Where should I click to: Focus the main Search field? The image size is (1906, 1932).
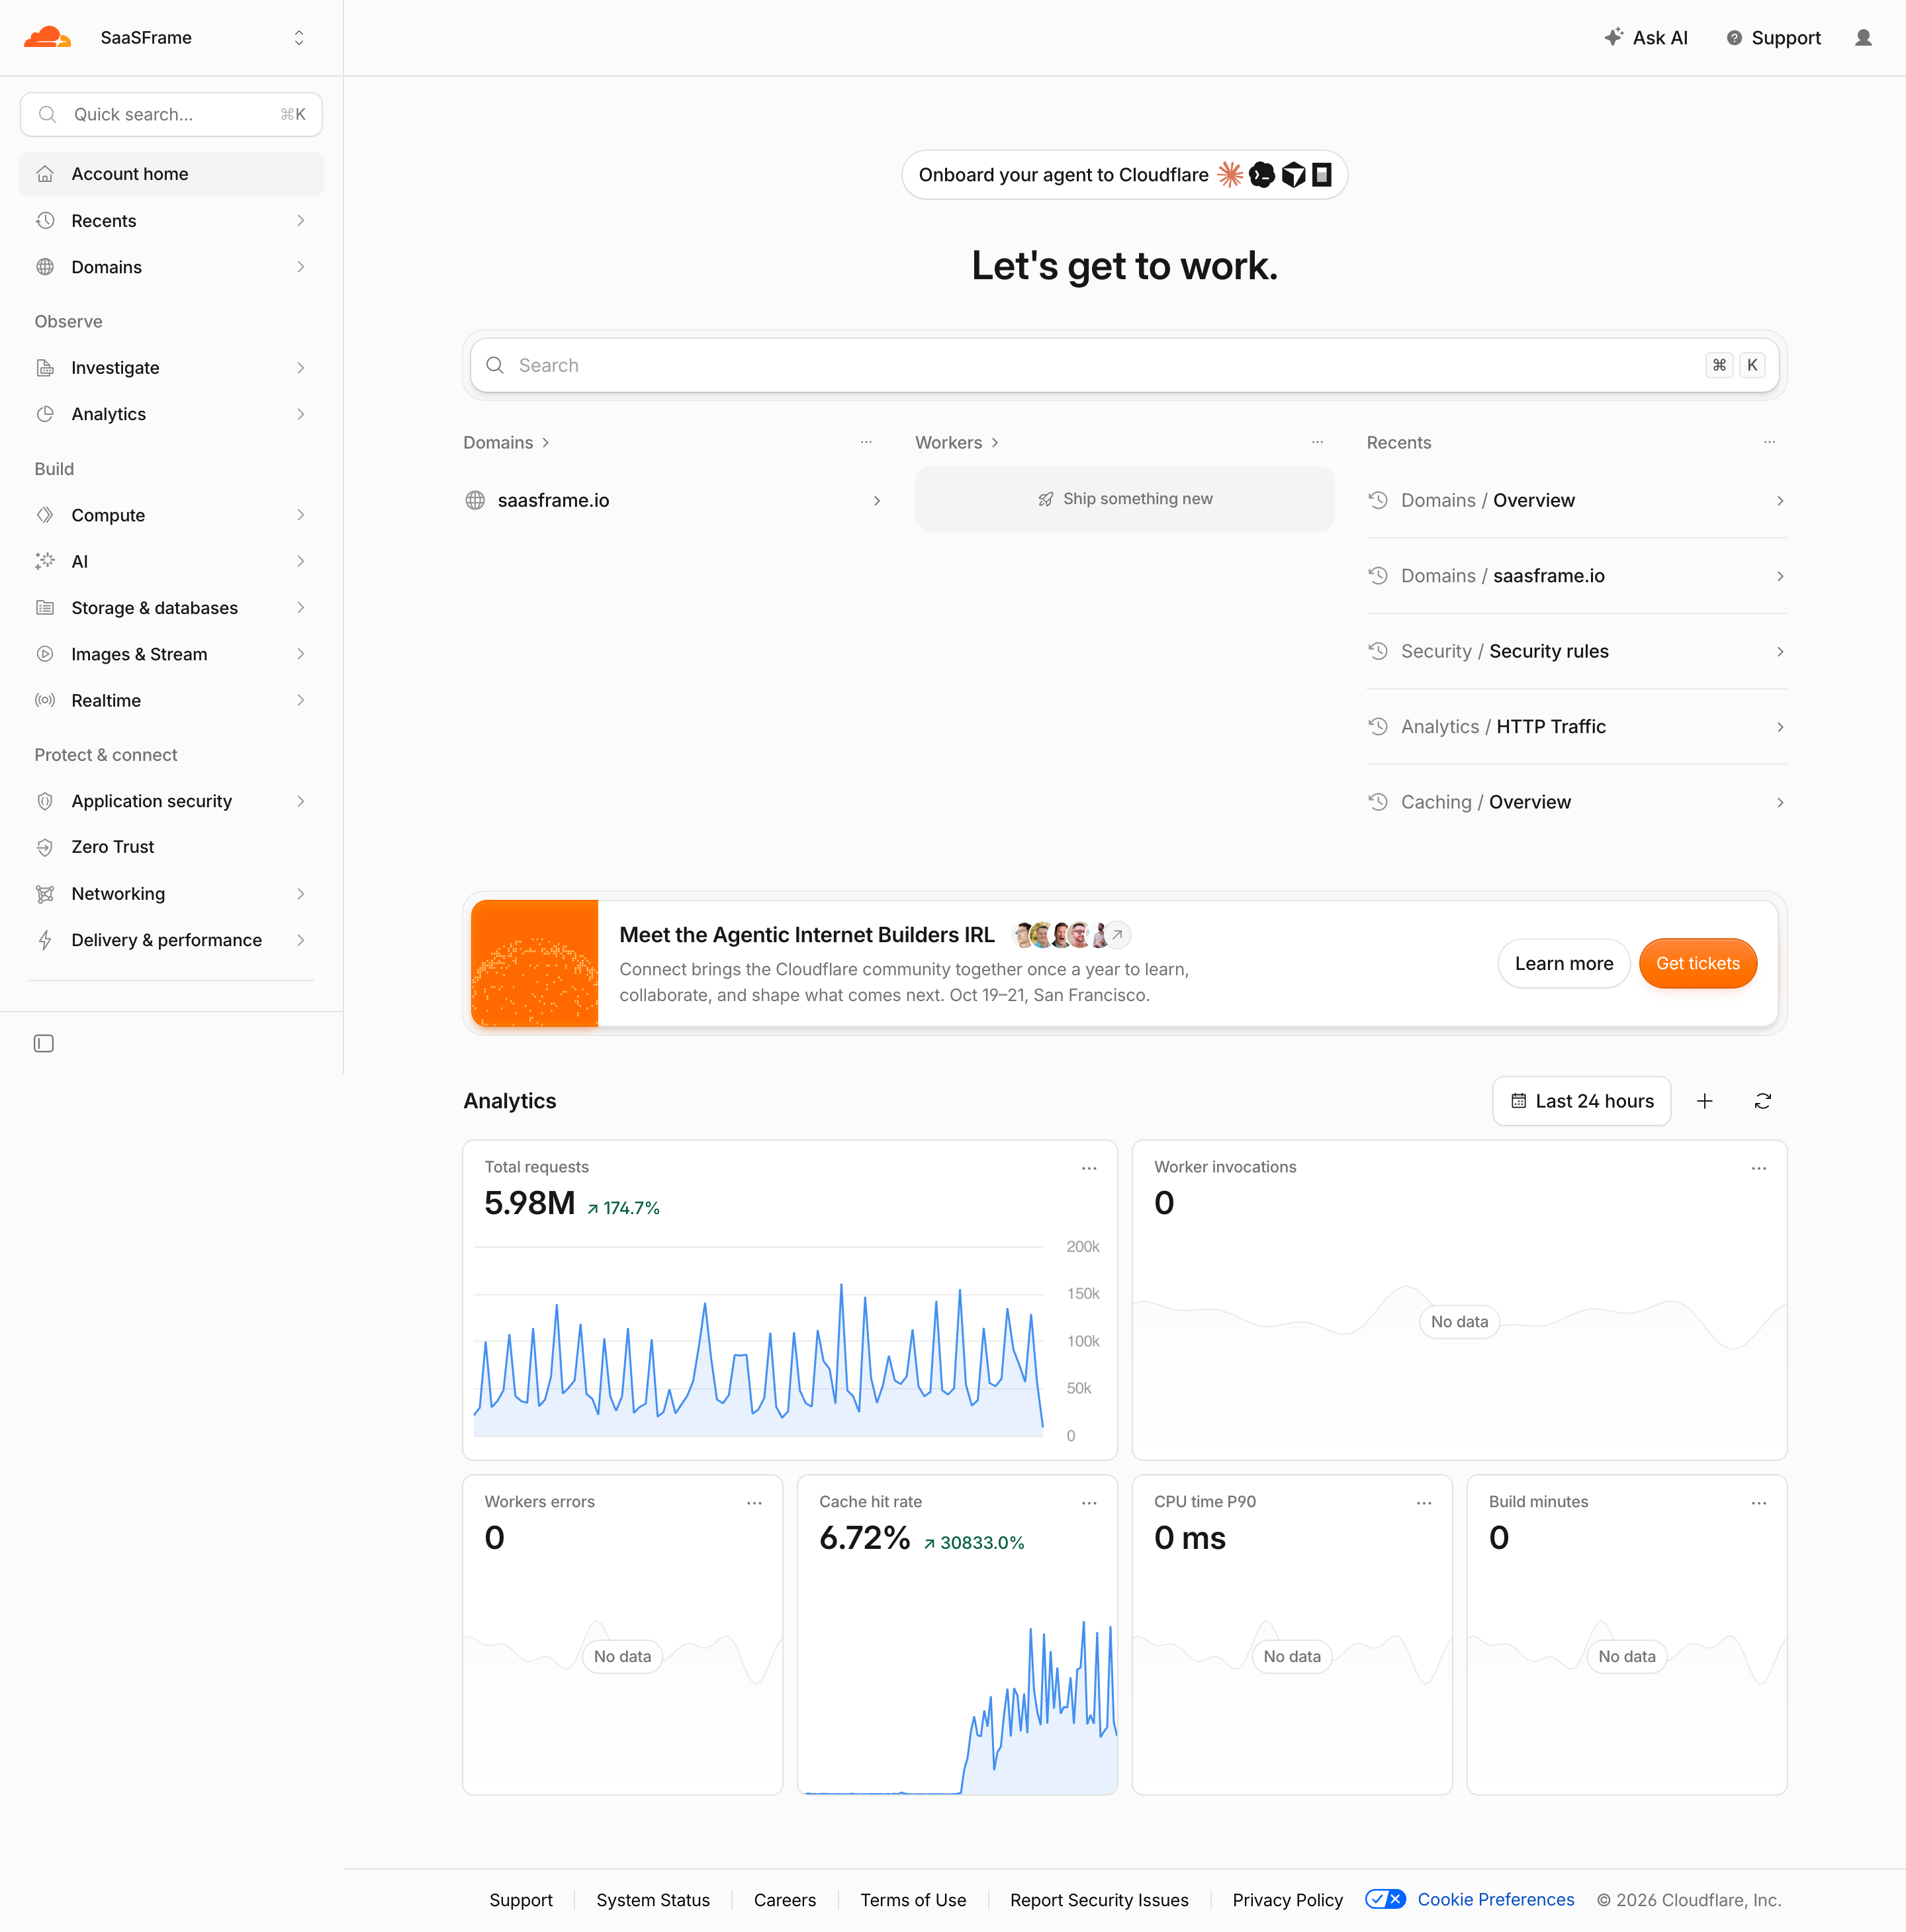coord(1124,365)
